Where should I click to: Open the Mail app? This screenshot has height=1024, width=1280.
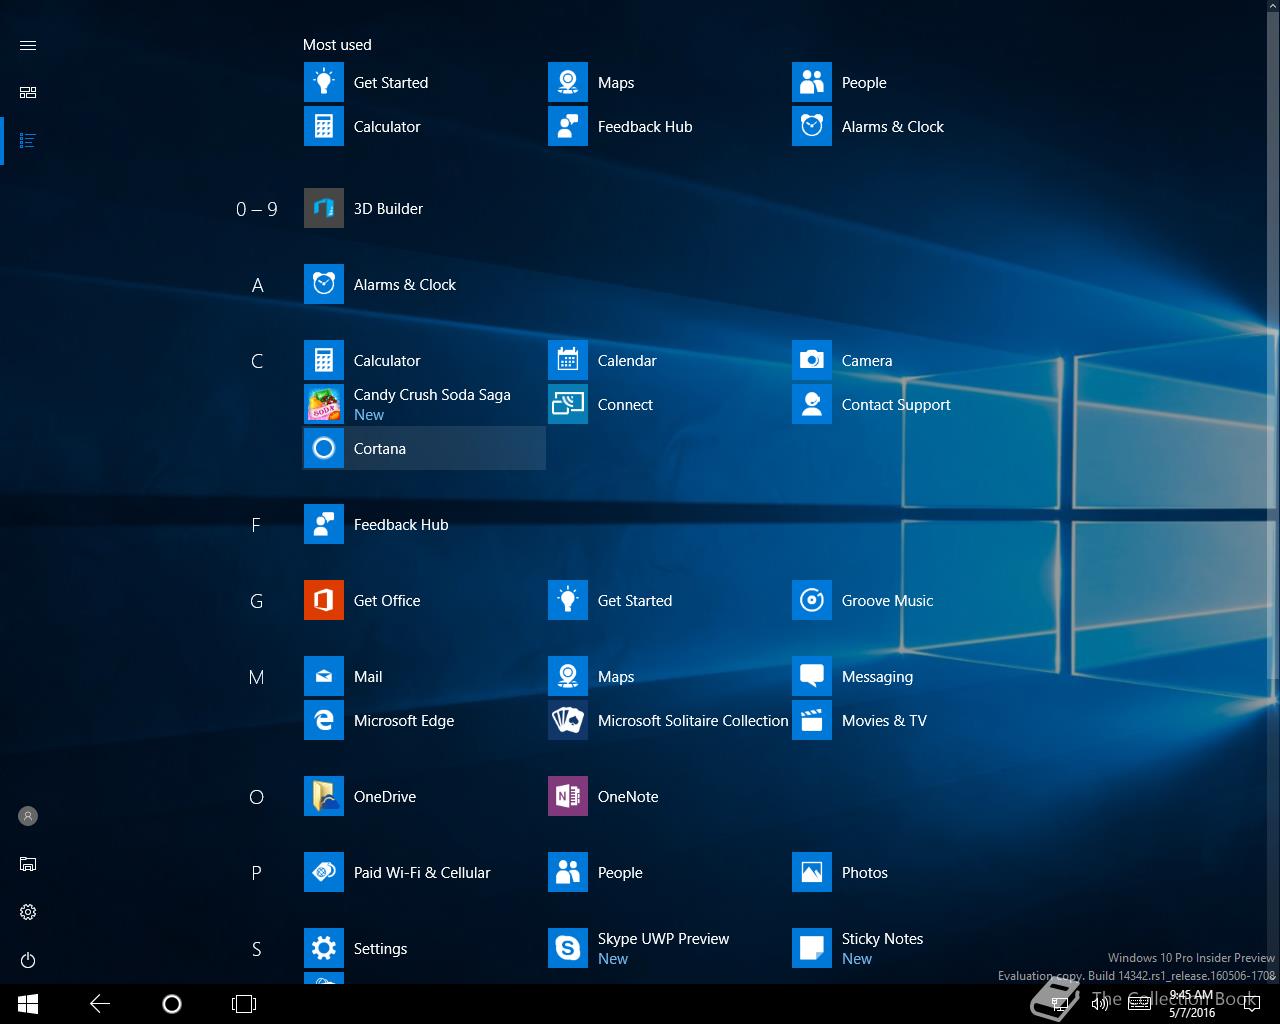click(x=424, y=676)
